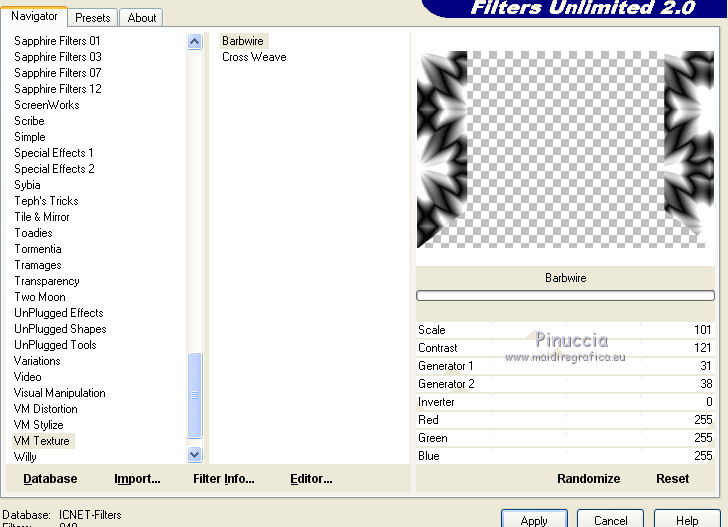Select the Barbwire filter
This screenshot has width=728, height=527.
(243, 41)
